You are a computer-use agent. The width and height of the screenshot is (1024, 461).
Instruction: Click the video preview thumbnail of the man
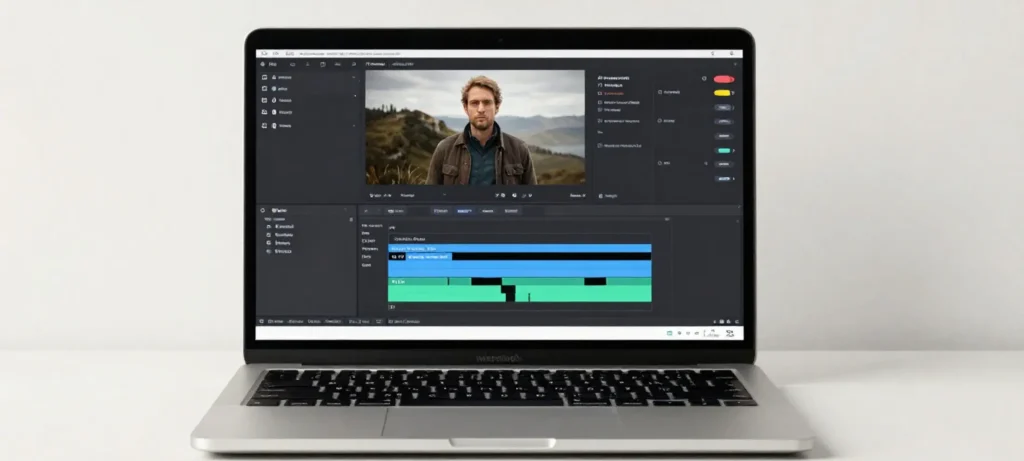tap(475, 127)
